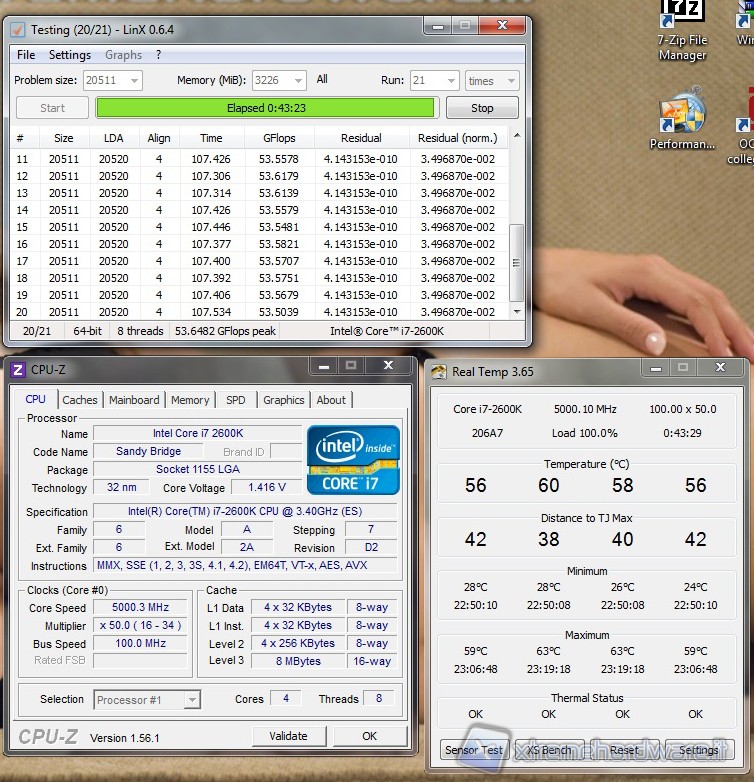Open the Processor #1 selection dropdown
754x782 pixels.
pyautogui.click(x=192, y=700)
